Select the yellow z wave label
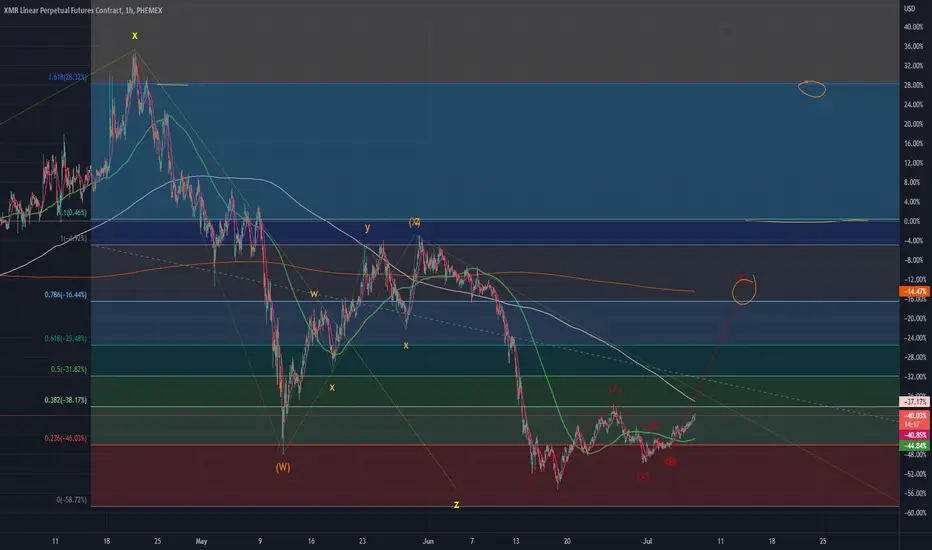The image size is (932, 550). [456, 505]
